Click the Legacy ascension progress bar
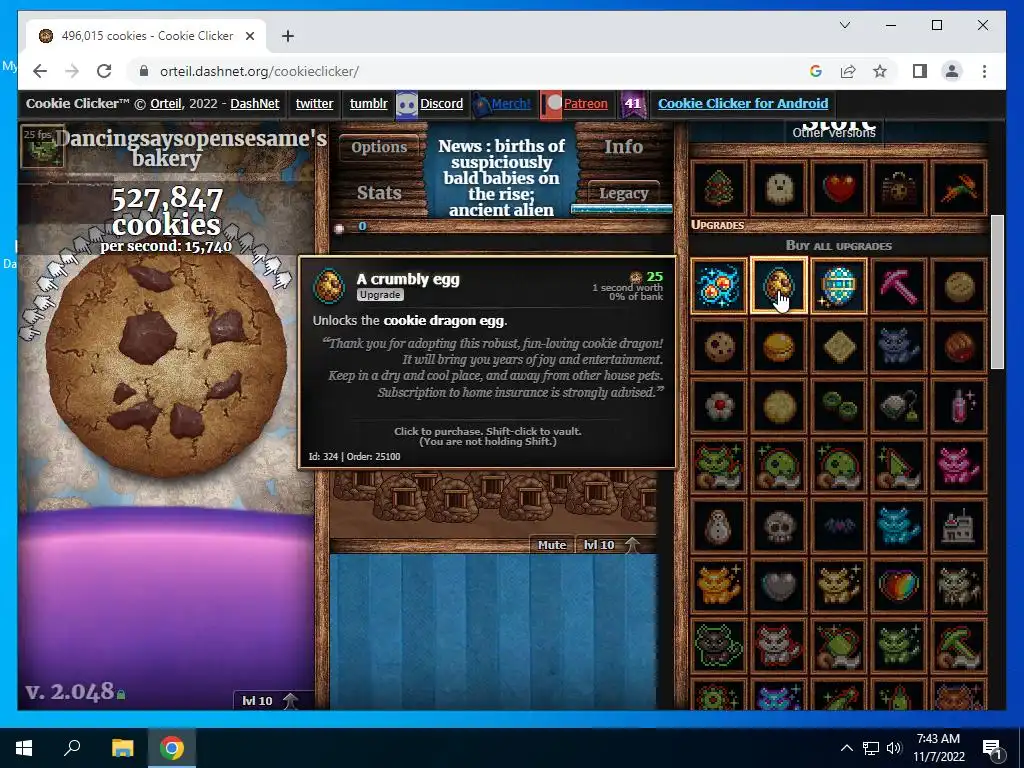Image resolution: width=1024 pixels, height=768 pixels. click(x=621, y=210)
